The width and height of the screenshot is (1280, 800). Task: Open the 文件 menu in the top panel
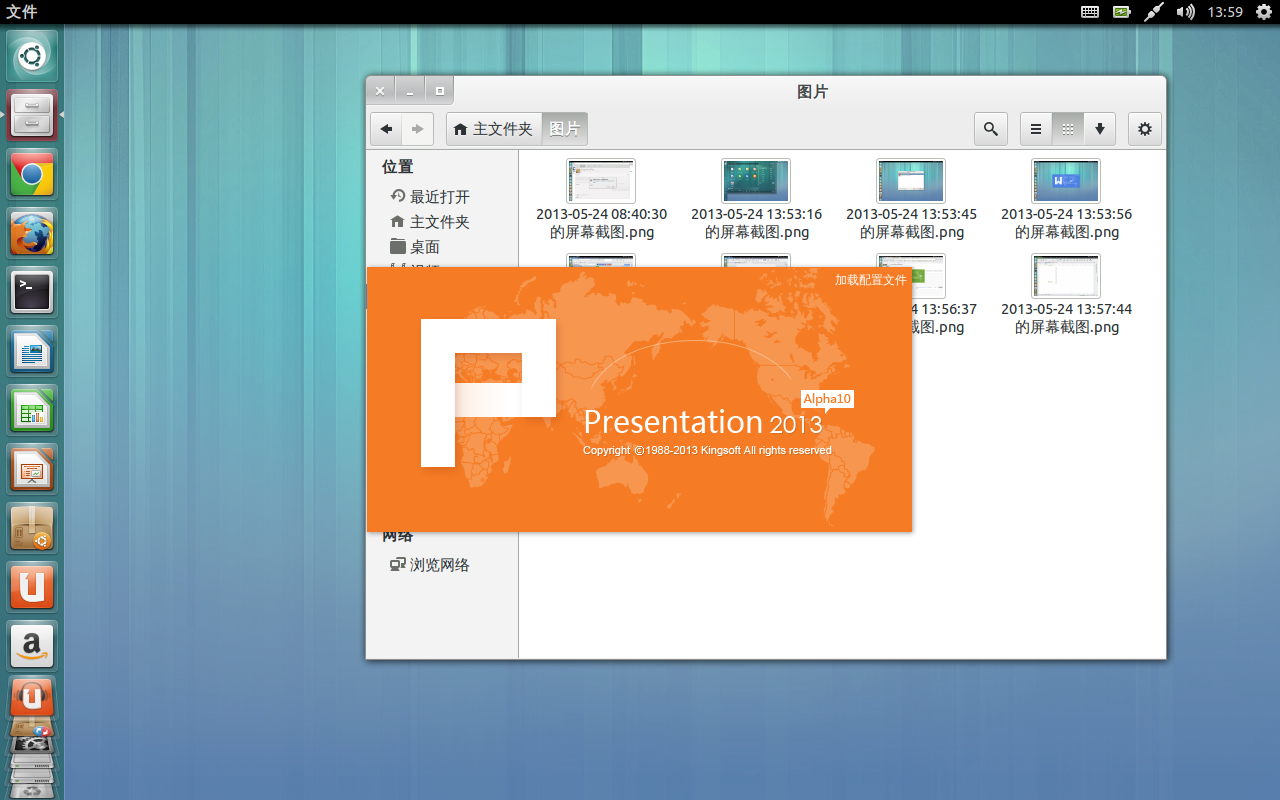(x=22, y=12)
